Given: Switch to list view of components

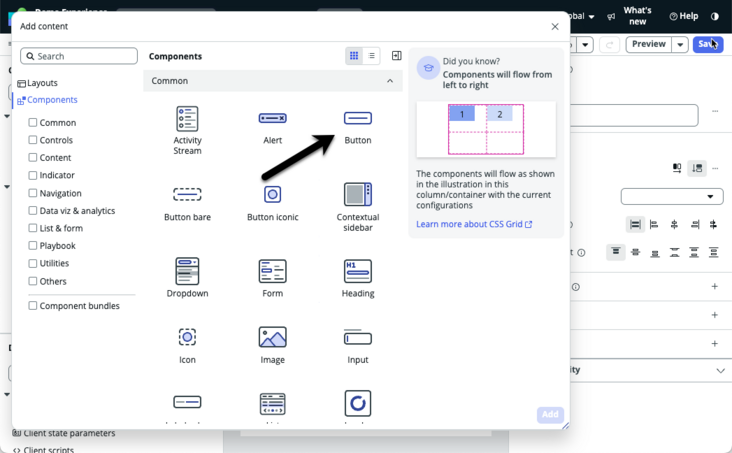Looking at the screenshot, I should pyautogui.click(x=371, y=56).
